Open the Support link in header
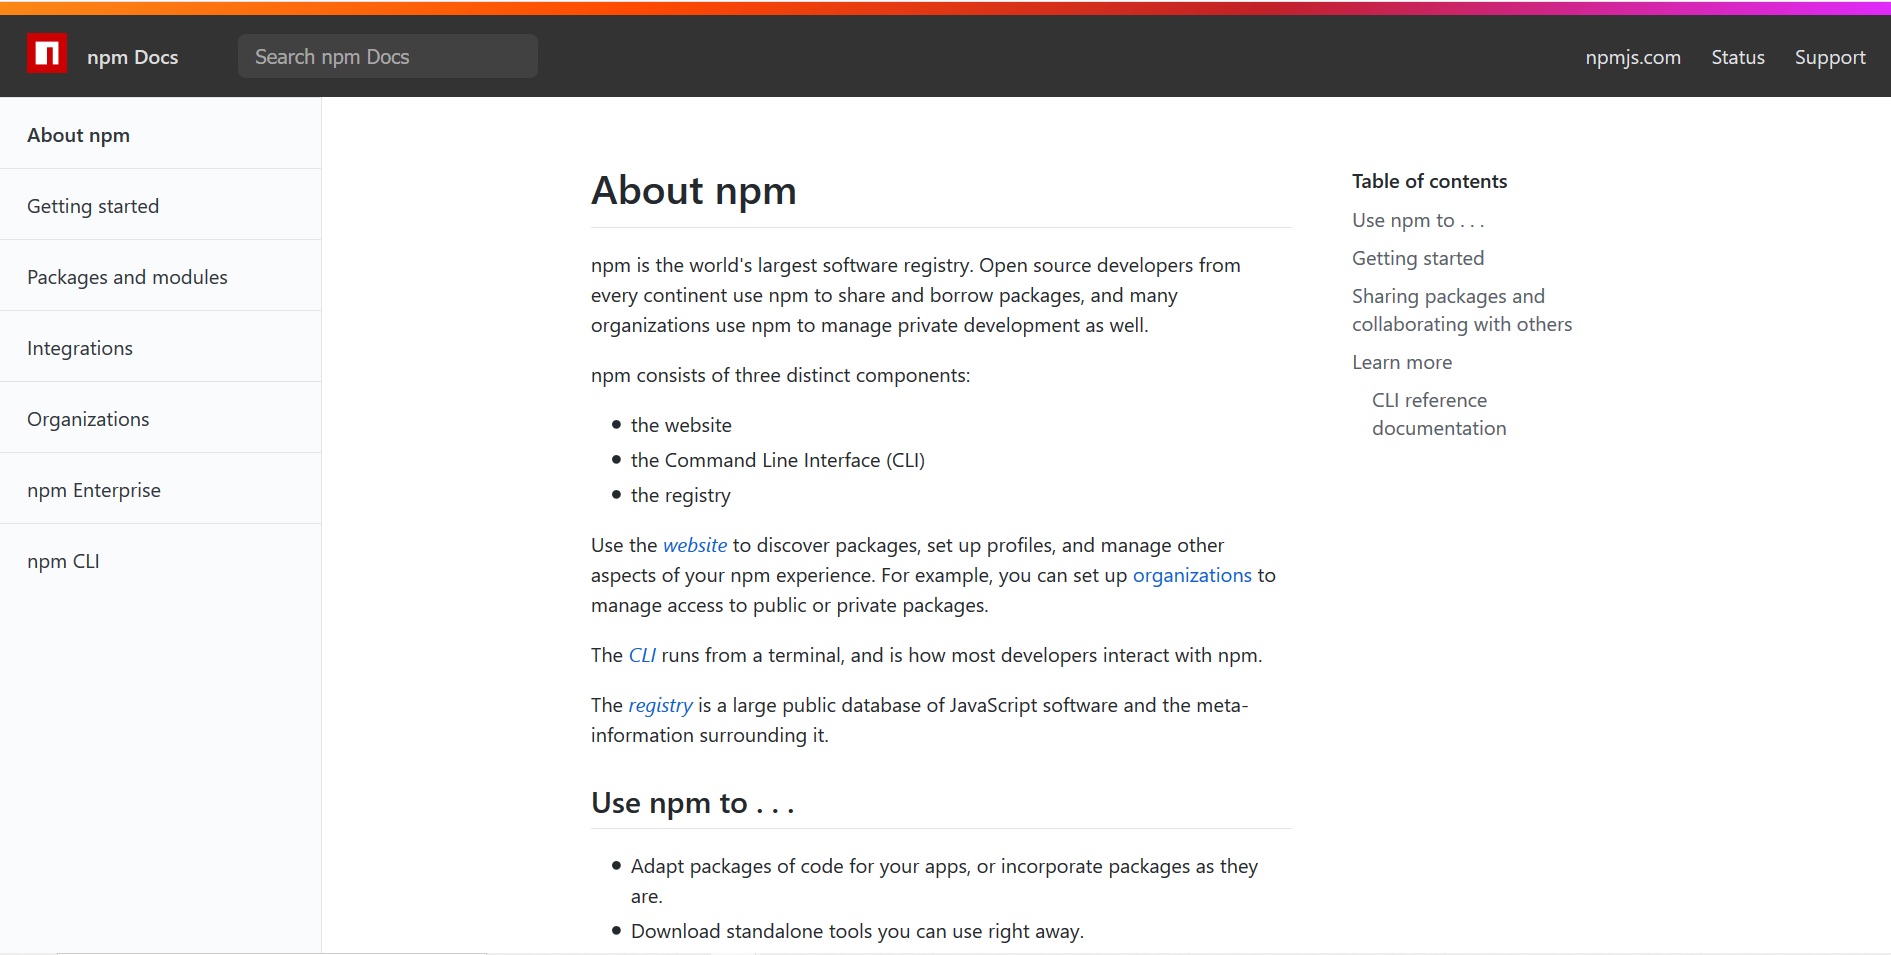Screen dimensions: 1891x955 point(1830,57)
